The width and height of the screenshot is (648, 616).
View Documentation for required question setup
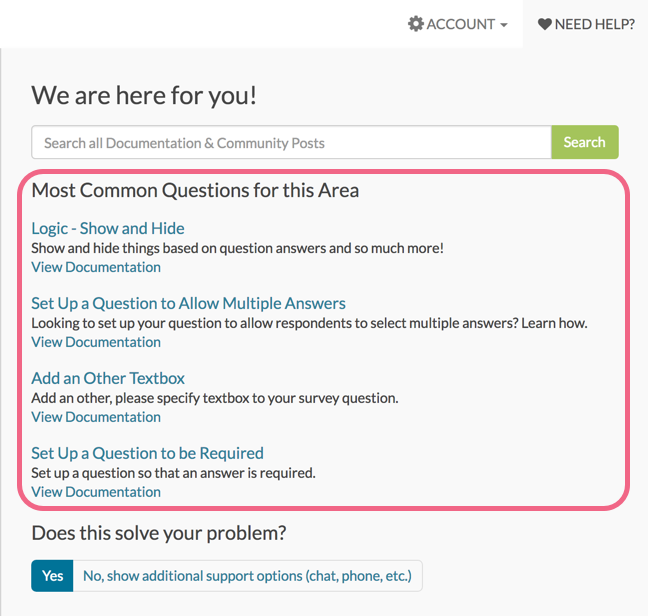point(96,492)
